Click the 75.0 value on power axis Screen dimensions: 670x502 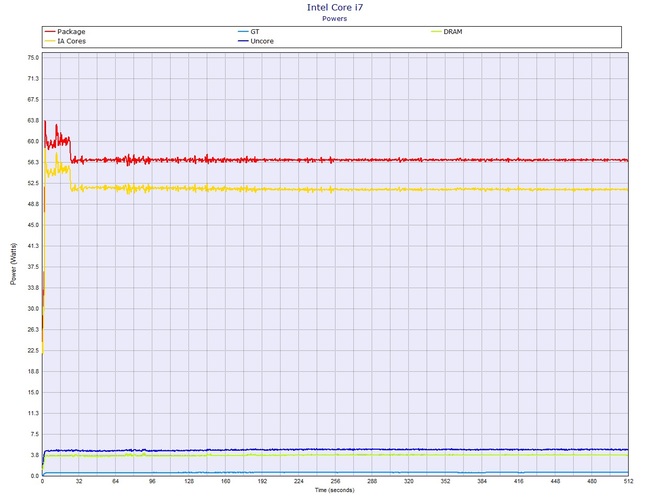33,58
